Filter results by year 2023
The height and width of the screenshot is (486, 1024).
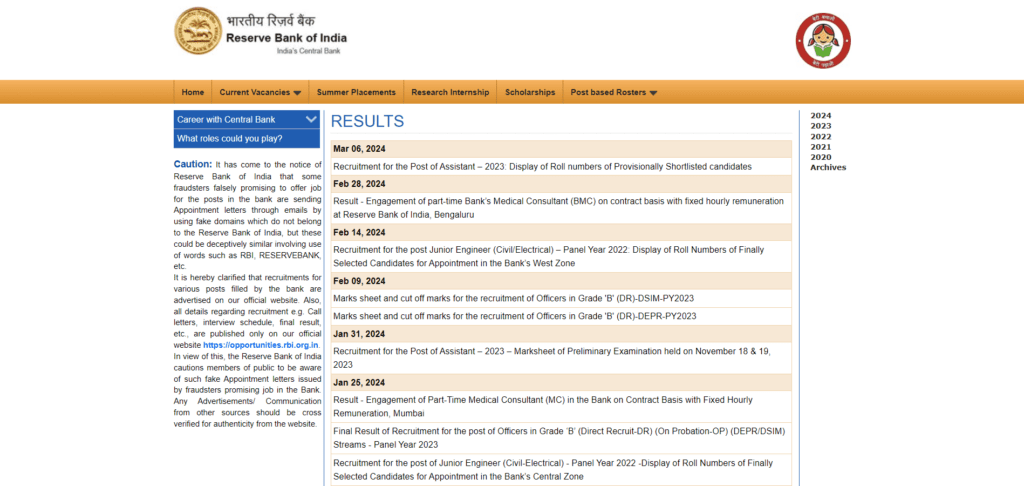click(821, 126)
